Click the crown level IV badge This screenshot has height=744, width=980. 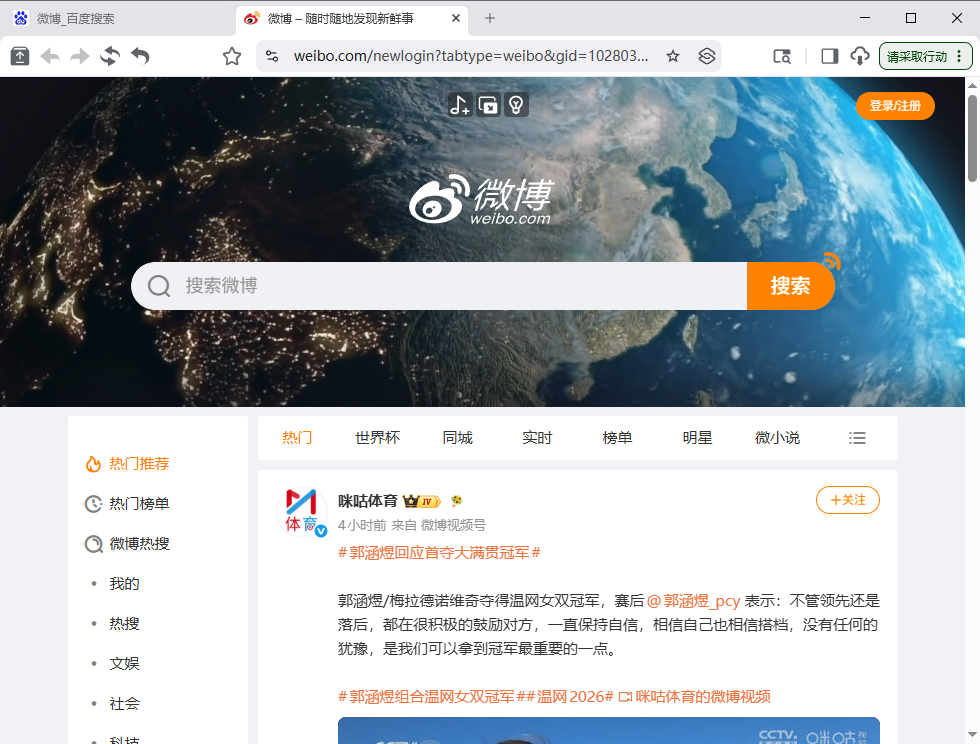[x=422, y=501]
